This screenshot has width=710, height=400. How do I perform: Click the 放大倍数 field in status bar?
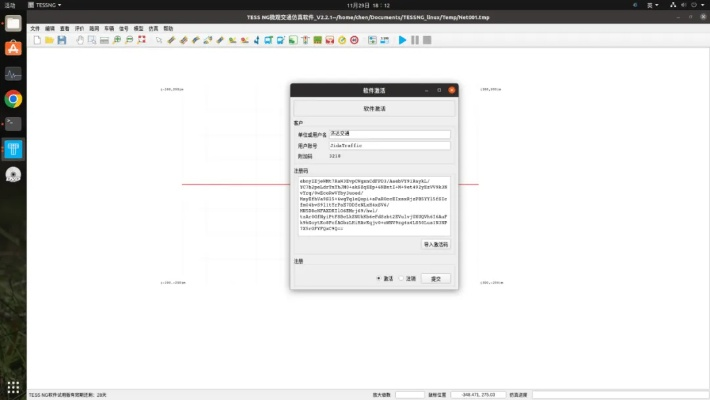click(x=410, y=395)
